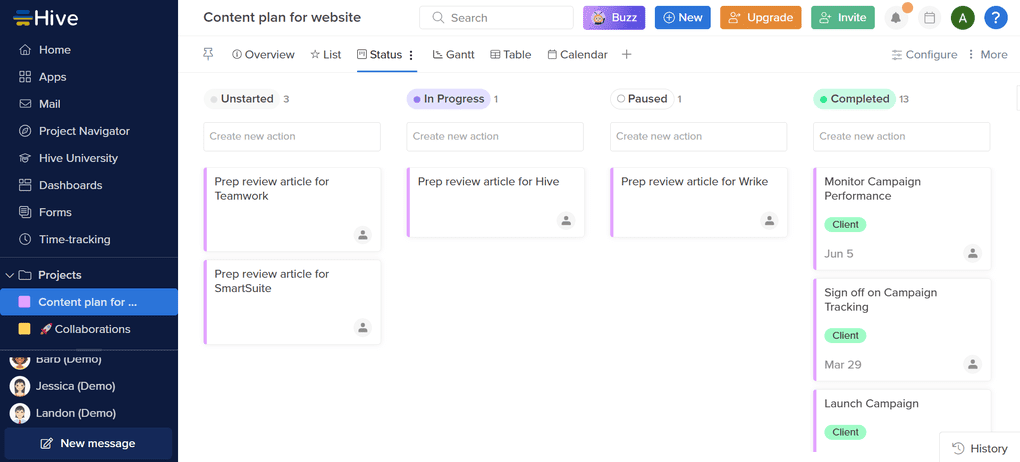Click Create new action under Unstarted

(x=292, y=137)
